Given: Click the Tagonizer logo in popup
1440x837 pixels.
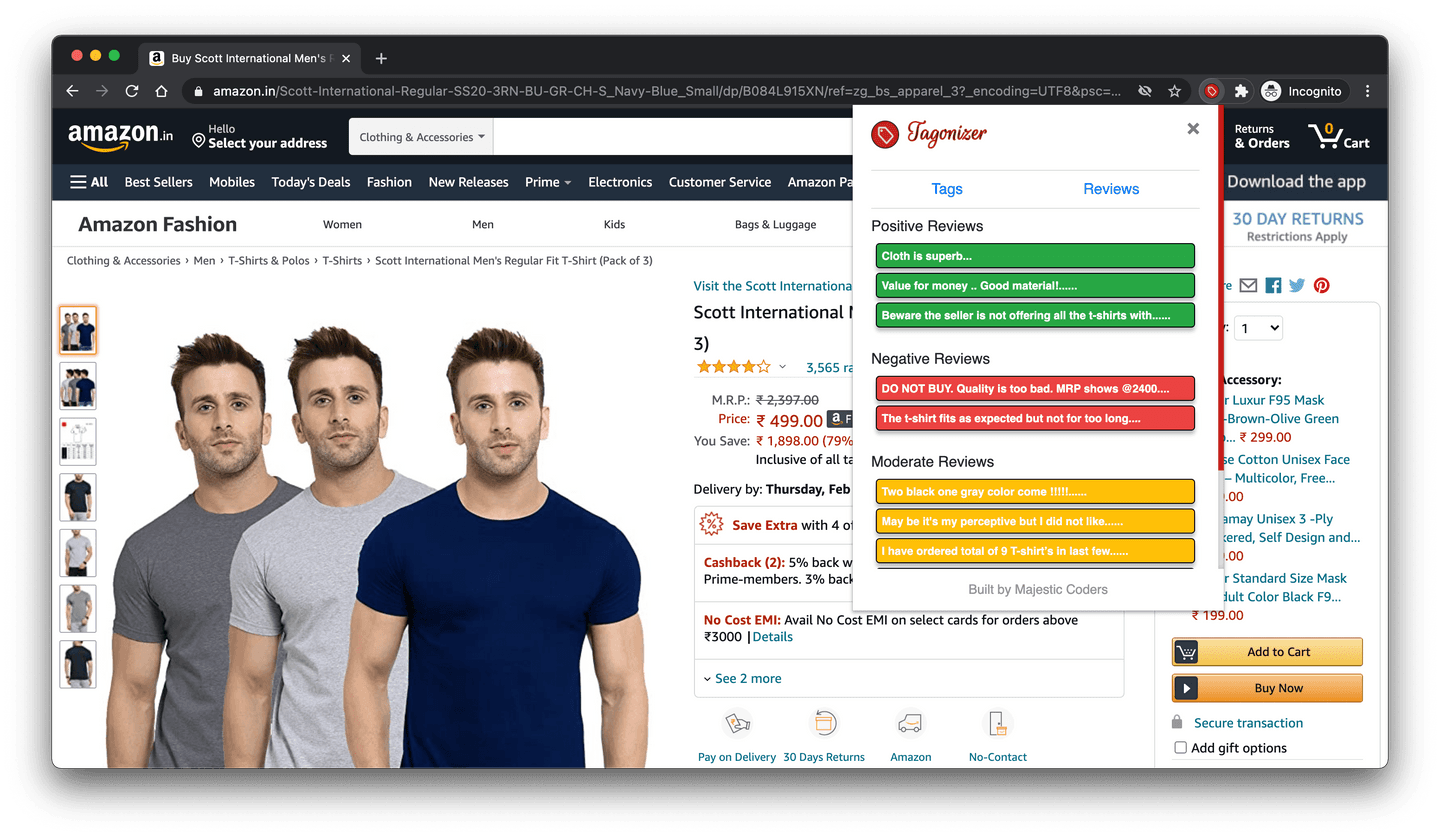Looking at the screenshot, I should [x=929, y=133].
